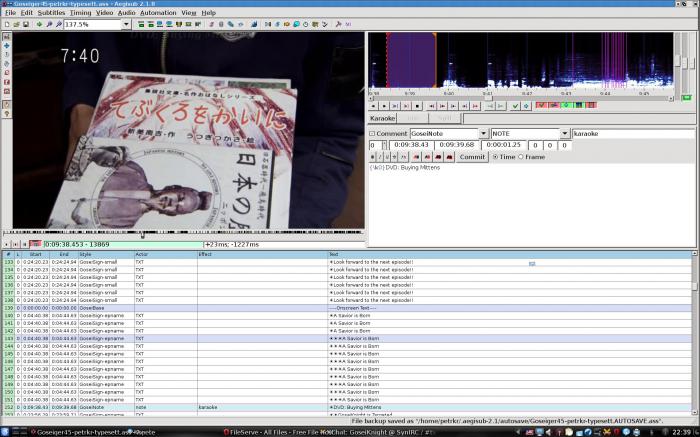Image resolution: width=700 pixels, height=437 pixels.
Task: Select the Rotate Z tool in video sidebar
Action: 7,54
